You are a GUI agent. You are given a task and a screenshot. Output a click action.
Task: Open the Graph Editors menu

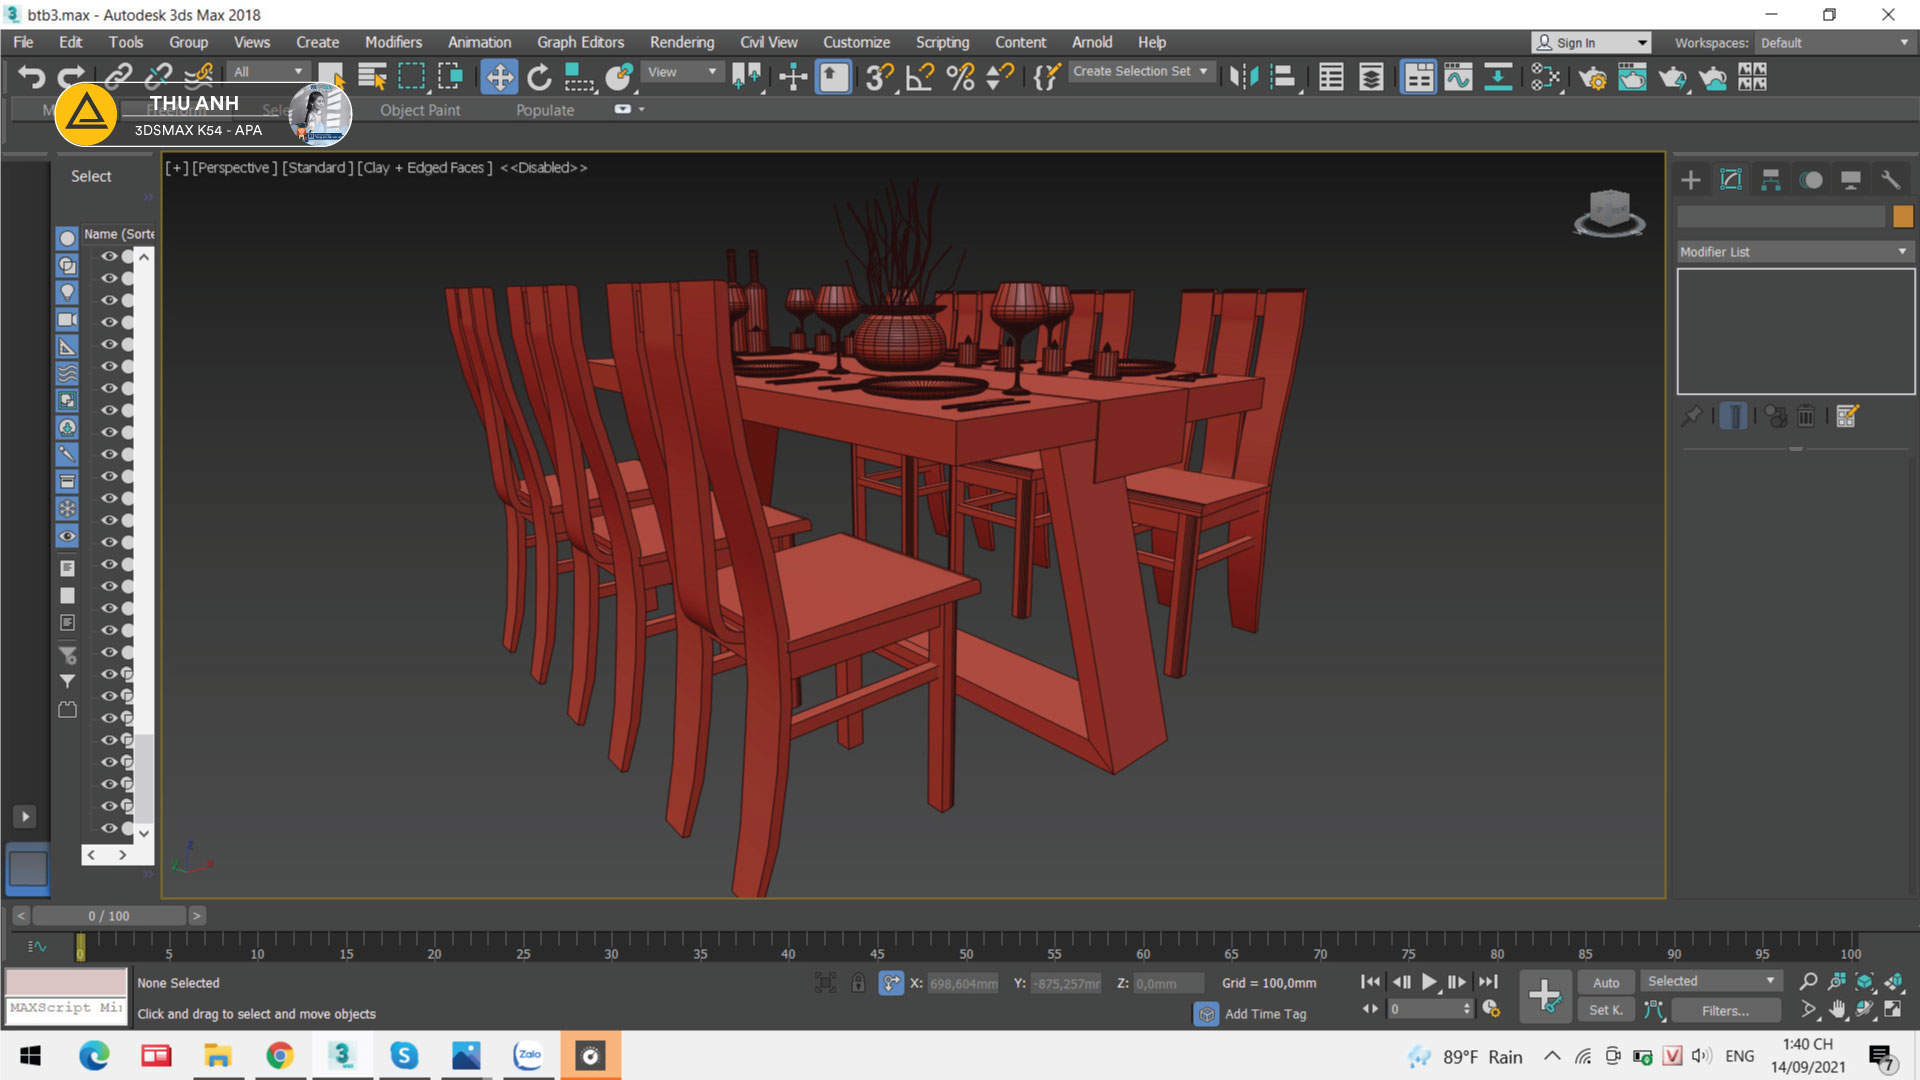580,42
